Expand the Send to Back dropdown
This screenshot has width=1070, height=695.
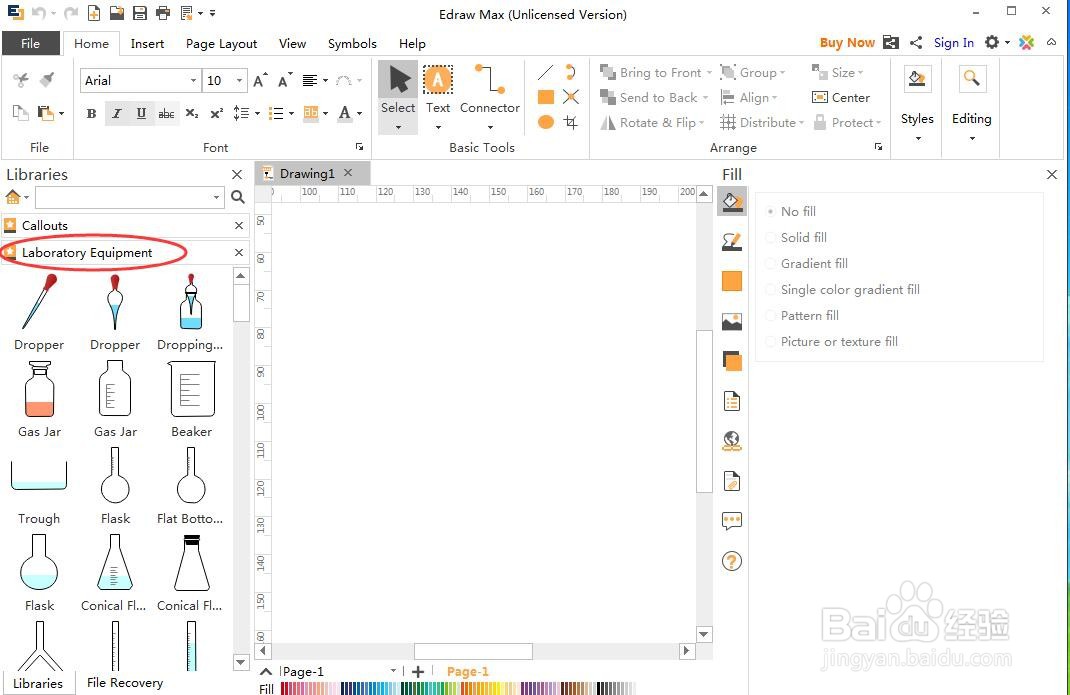pyautogui.click(x=705, y=98)
